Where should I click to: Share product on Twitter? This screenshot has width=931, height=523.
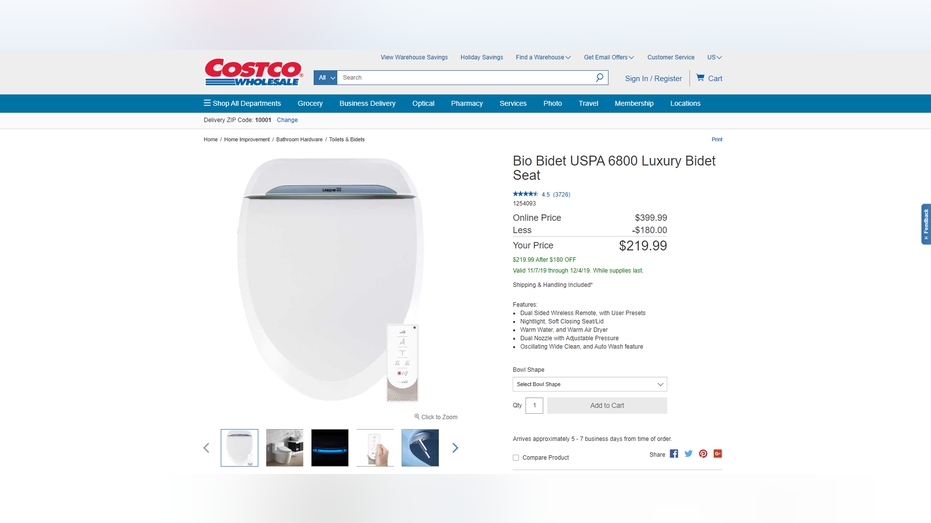point(688,454)
